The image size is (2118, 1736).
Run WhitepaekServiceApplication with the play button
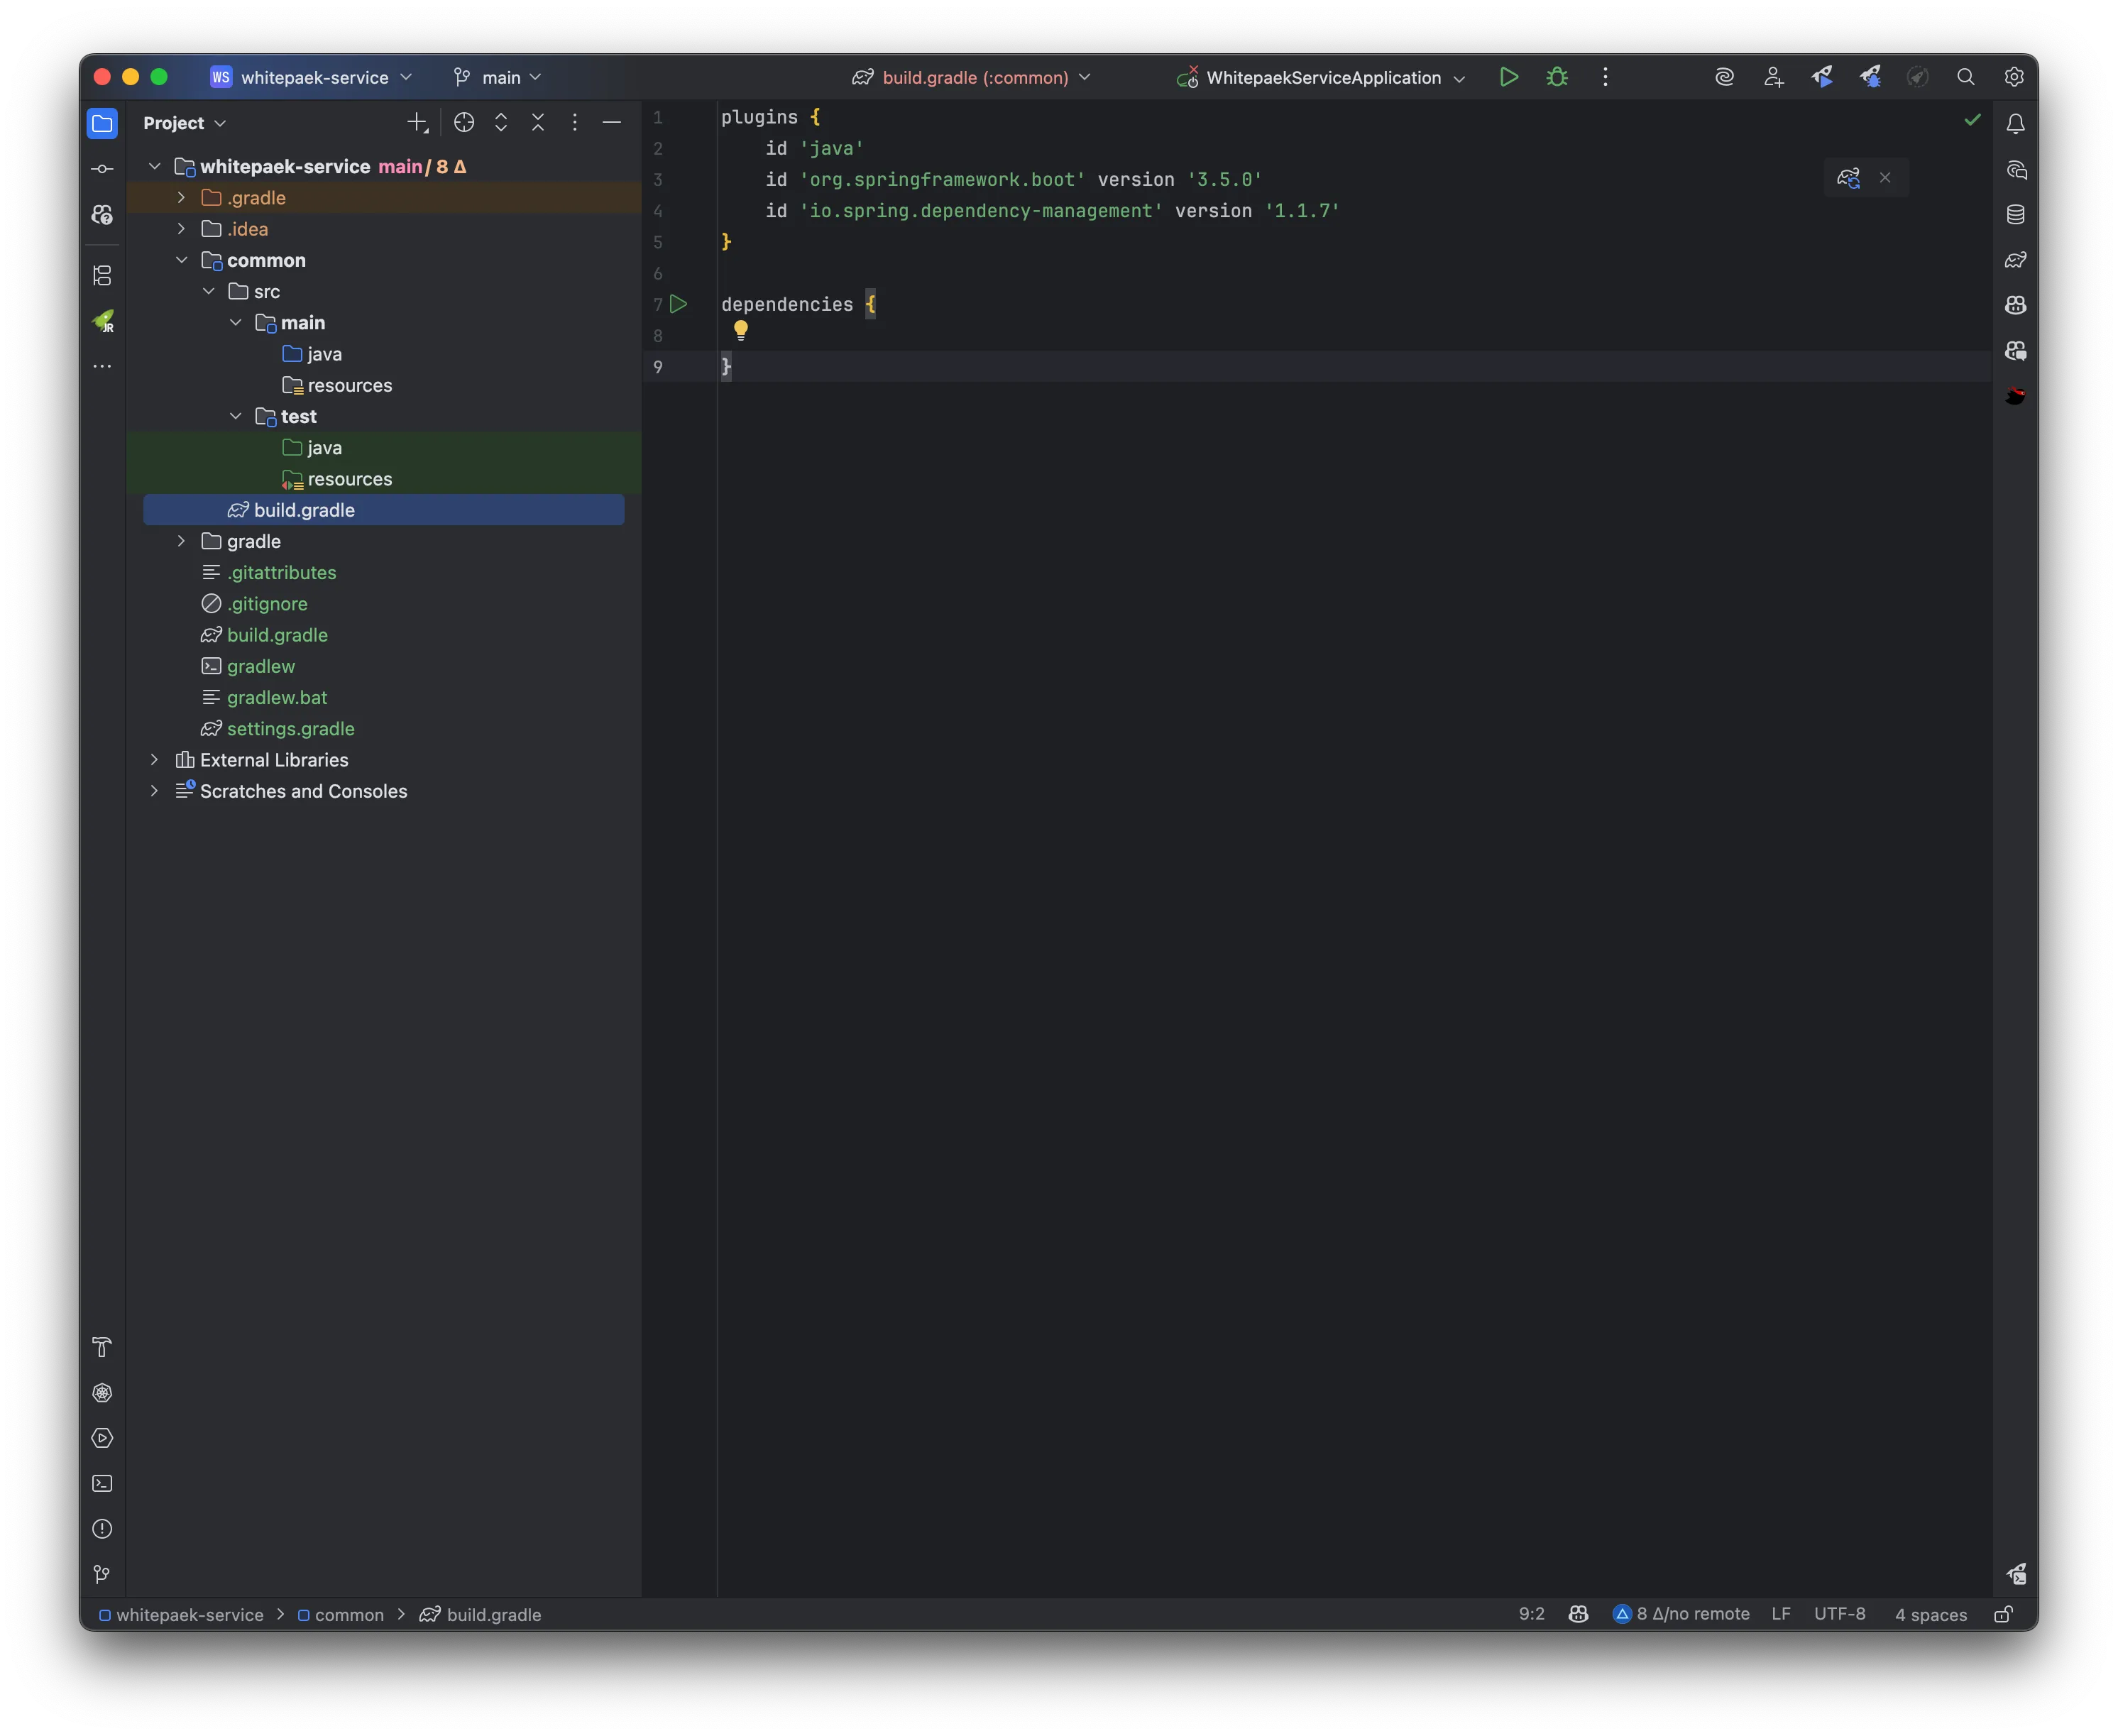coord(1508,77)
